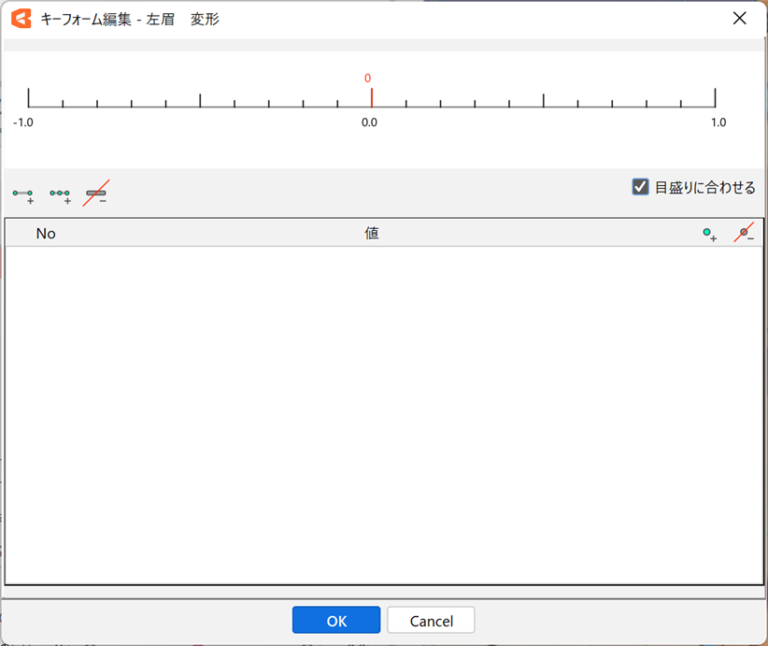
Task: Click the ruler tick at 1.0
Action: (715, 98)
